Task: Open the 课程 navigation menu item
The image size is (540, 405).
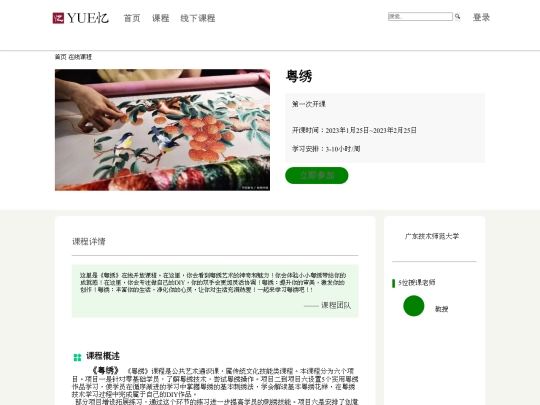Action: point(160,18)
